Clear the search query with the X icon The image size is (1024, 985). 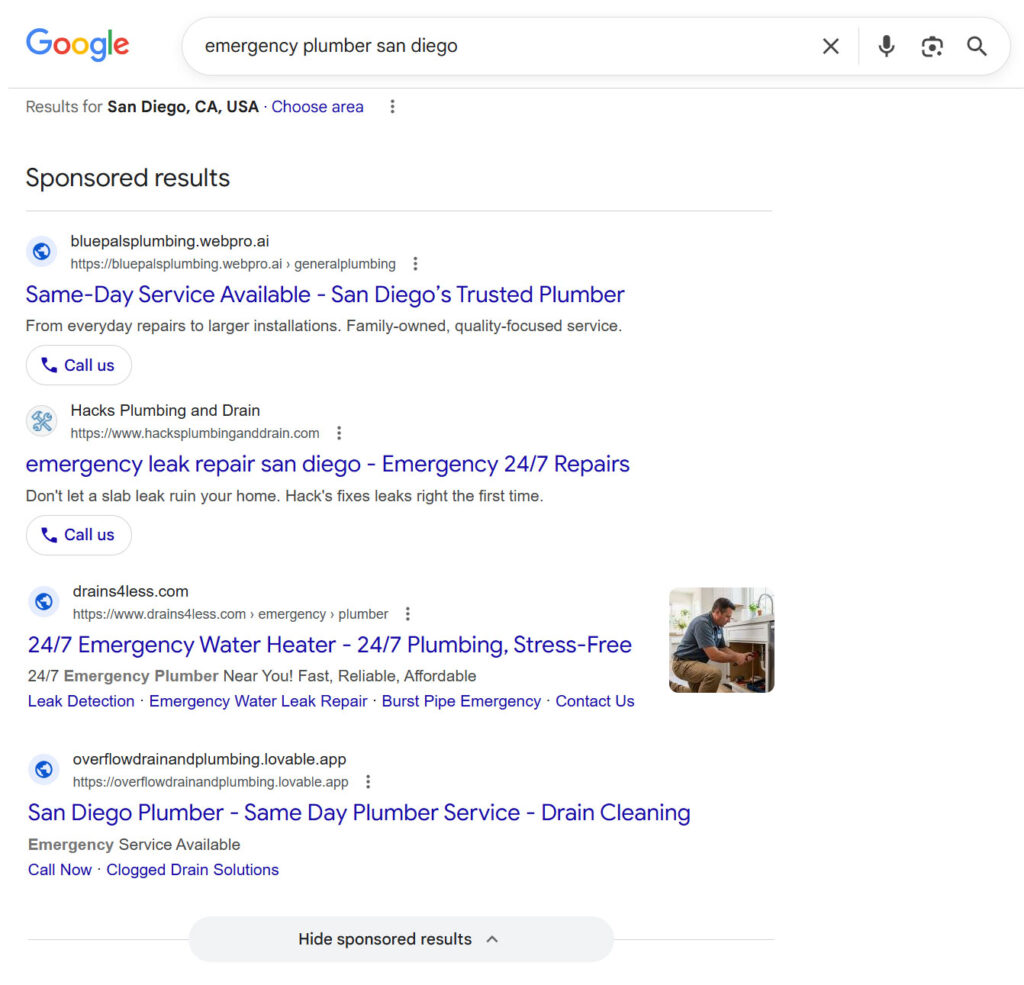[x=830, y=46]
